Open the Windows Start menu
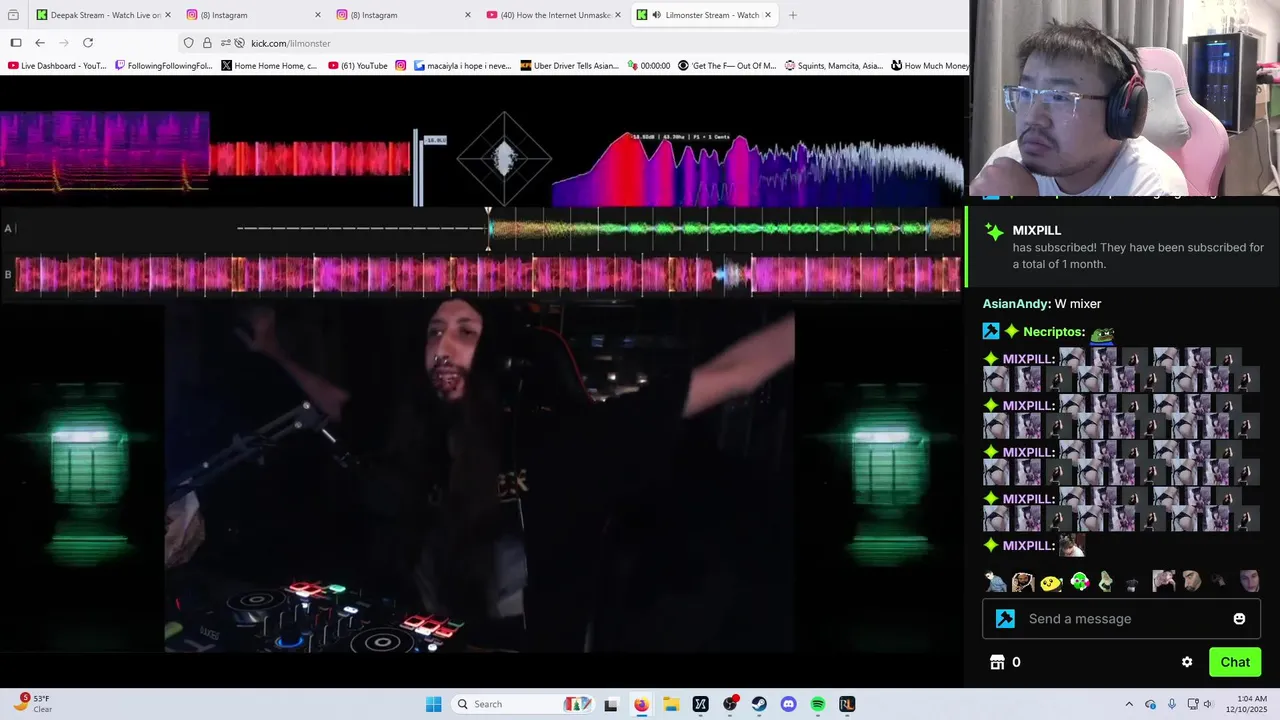The image size is (1280, 720). (433, 704)
